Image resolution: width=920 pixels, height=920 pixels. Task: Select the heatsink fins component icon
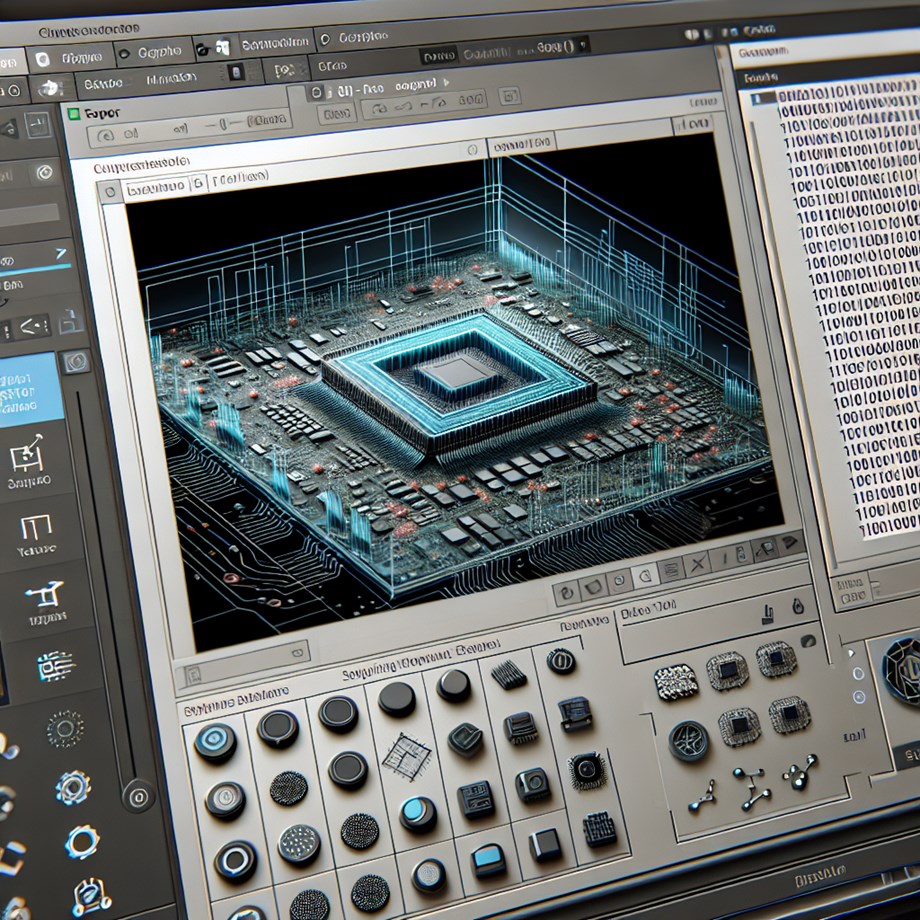click(x=508, y=676)
